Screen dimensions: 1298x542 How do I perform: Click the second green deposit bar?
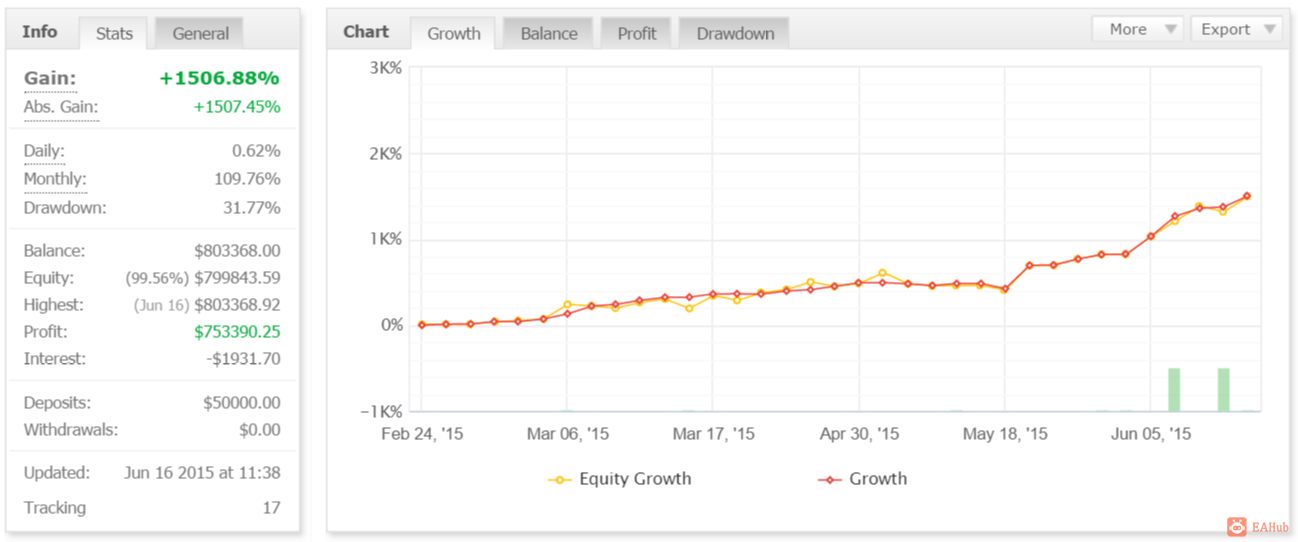pos(1223,389)
